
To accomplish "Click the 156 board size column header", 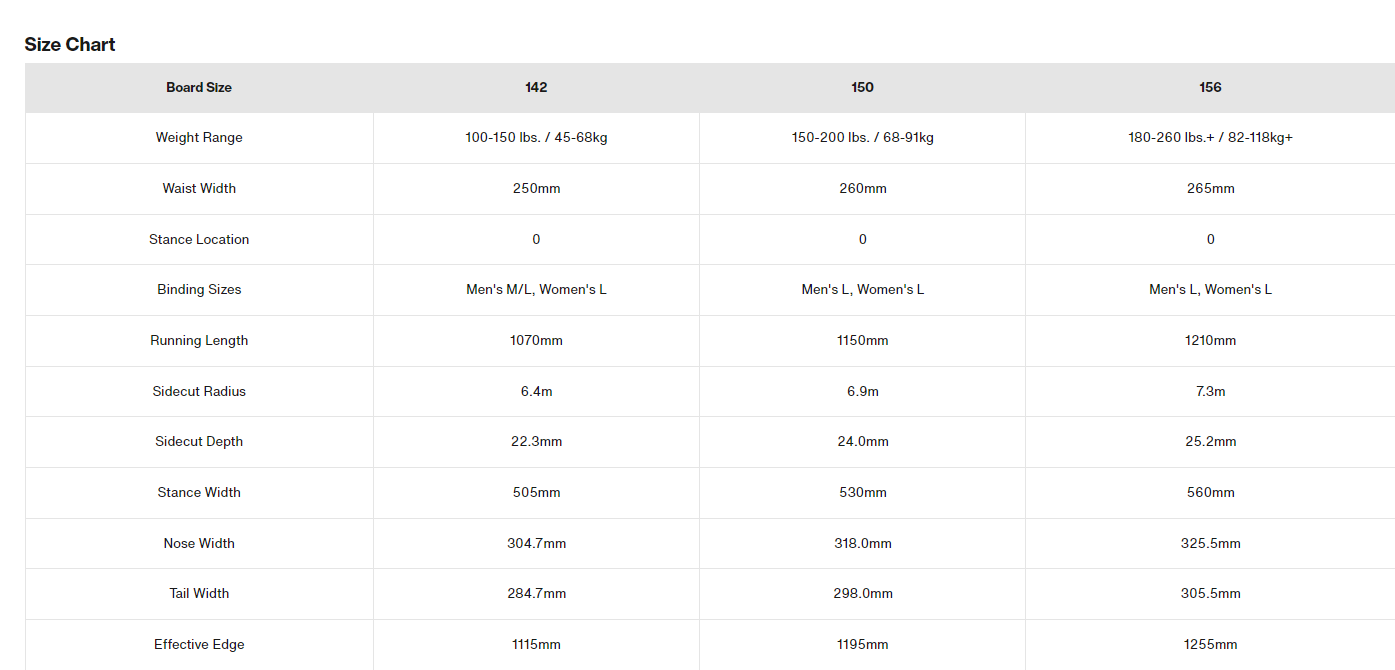I will tap(1210, 87).
